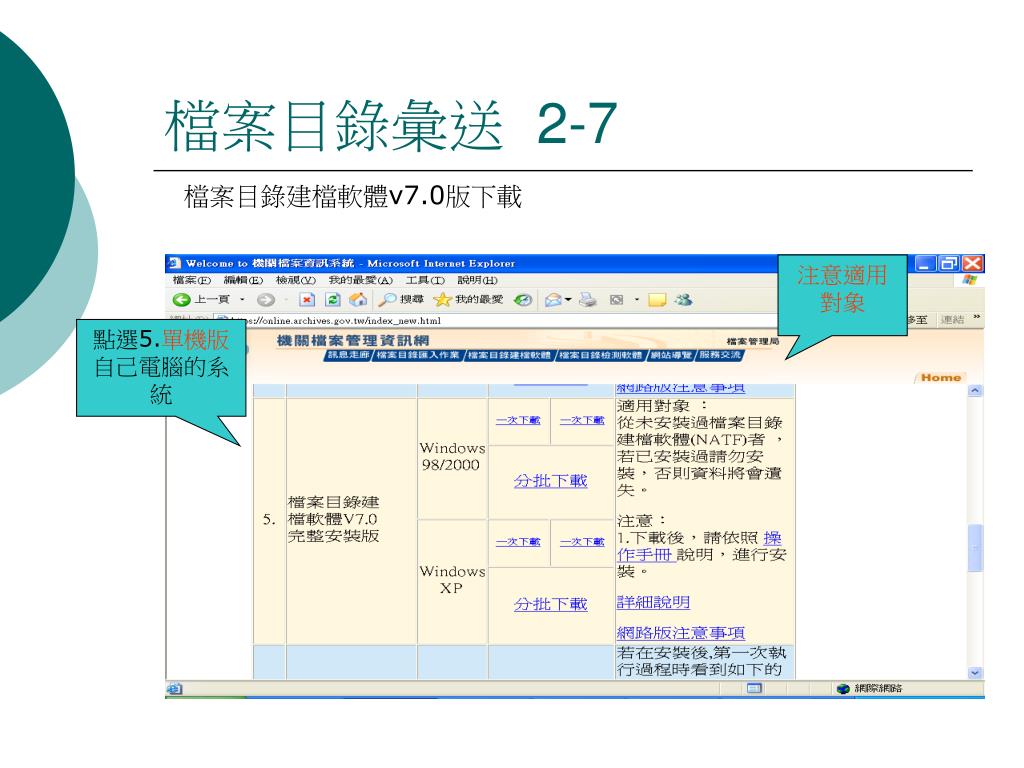This screenshot has height=768, width=1024.
Task: Open the Edit button dropdown arrow
Action: pyautogui.click(x=637, y=300)
